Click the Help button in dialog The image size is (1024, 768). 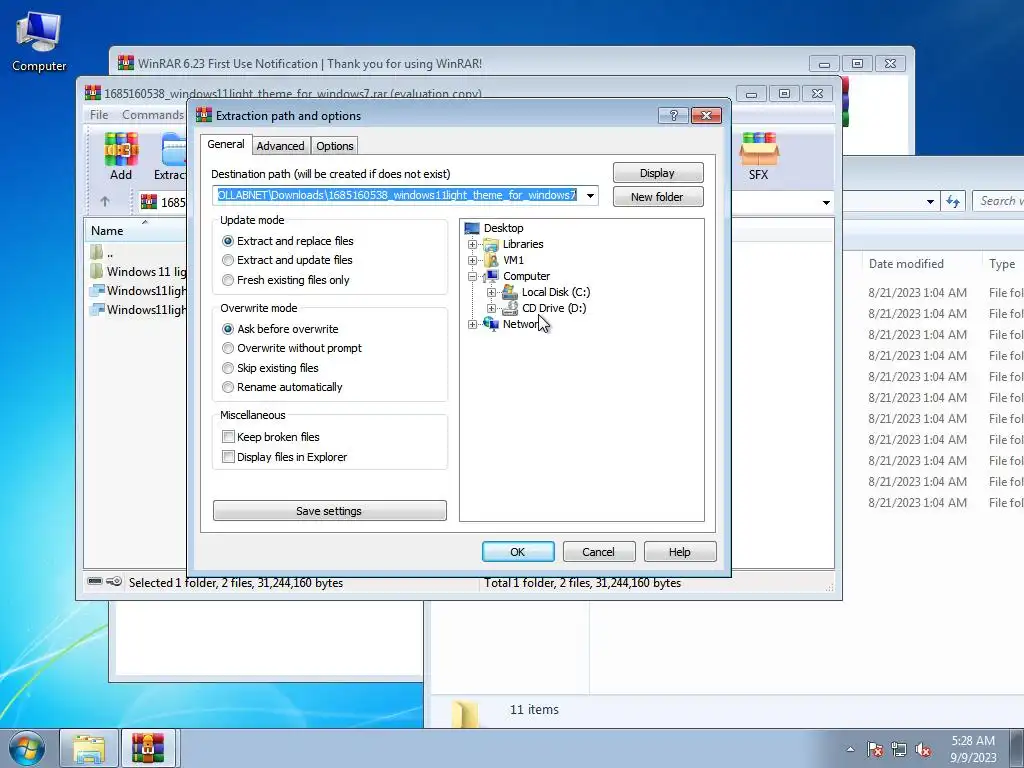(680, 552)
